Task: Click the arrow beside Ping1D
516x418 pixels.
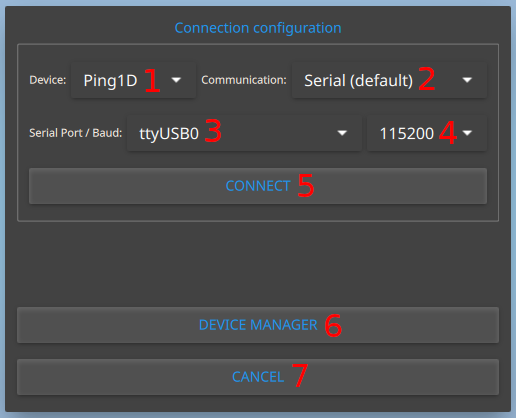Action: [176, 80]
